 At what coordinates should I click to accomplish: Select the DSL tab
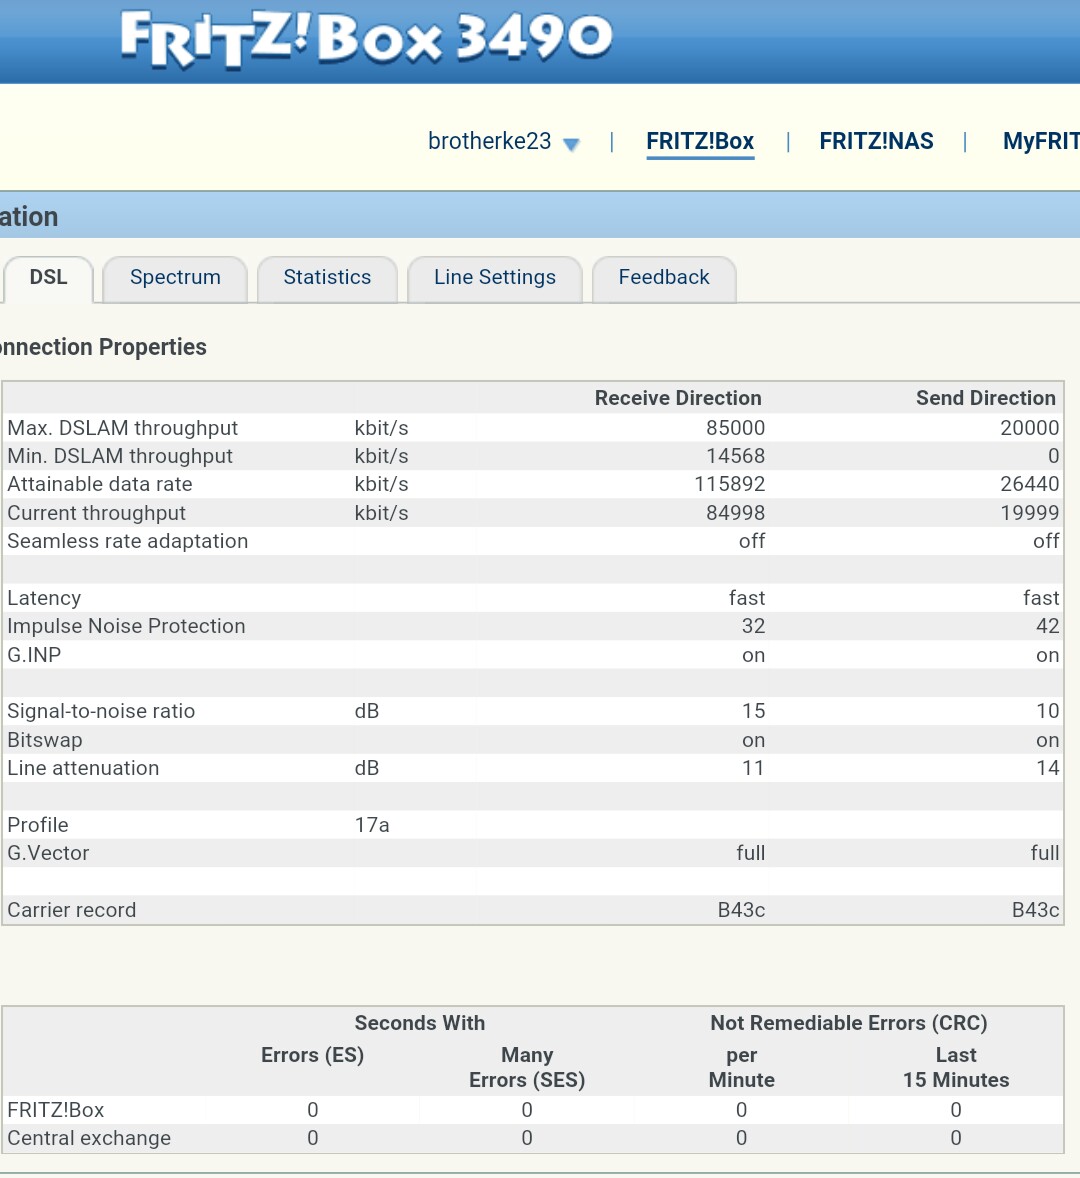pos(48,277)
